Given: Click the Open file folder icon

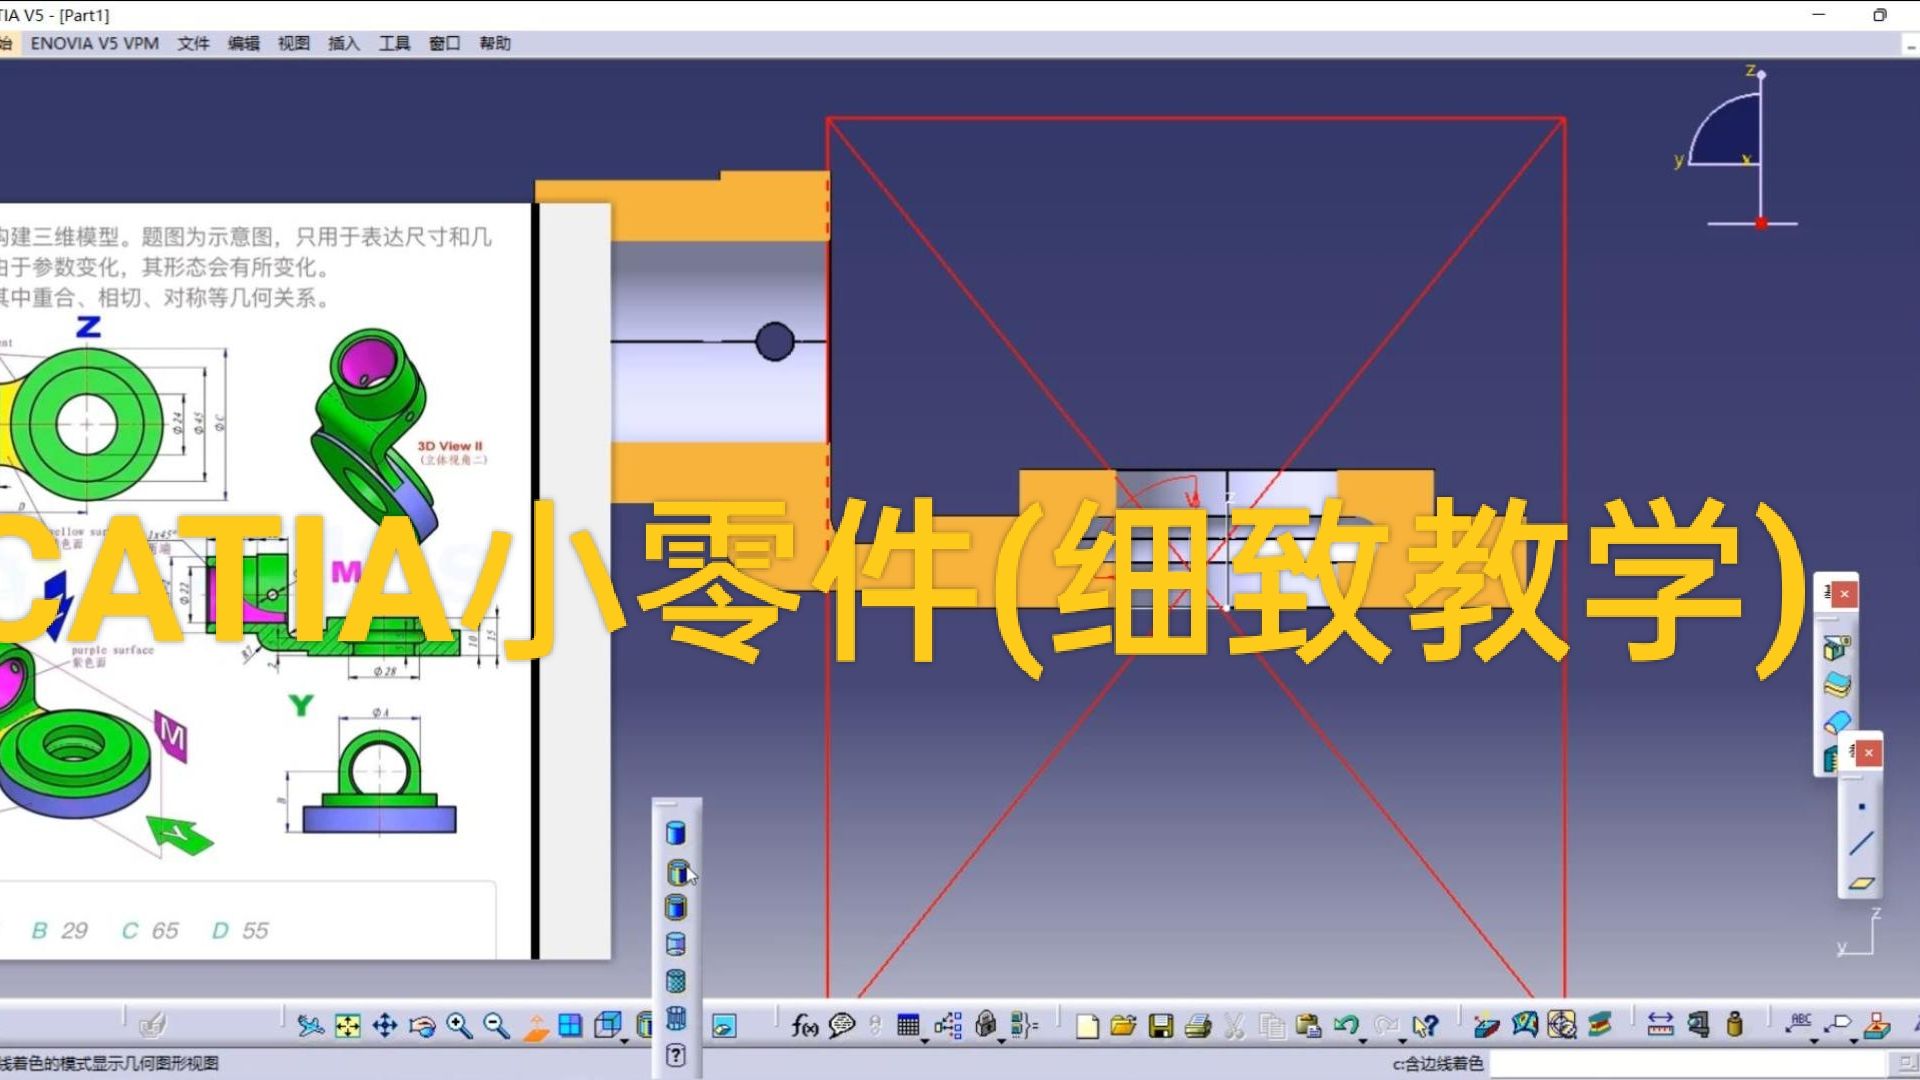Looking at the screenshot, I should (1124, 1025).
